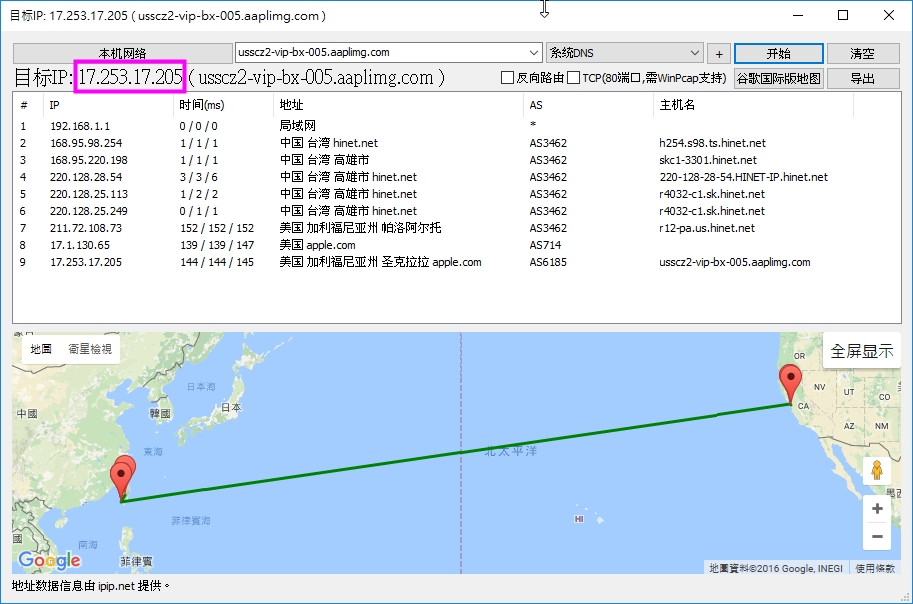The image size is (913, 604).
Task: Sort by the IP column header
Action: [x=108, y=105]
